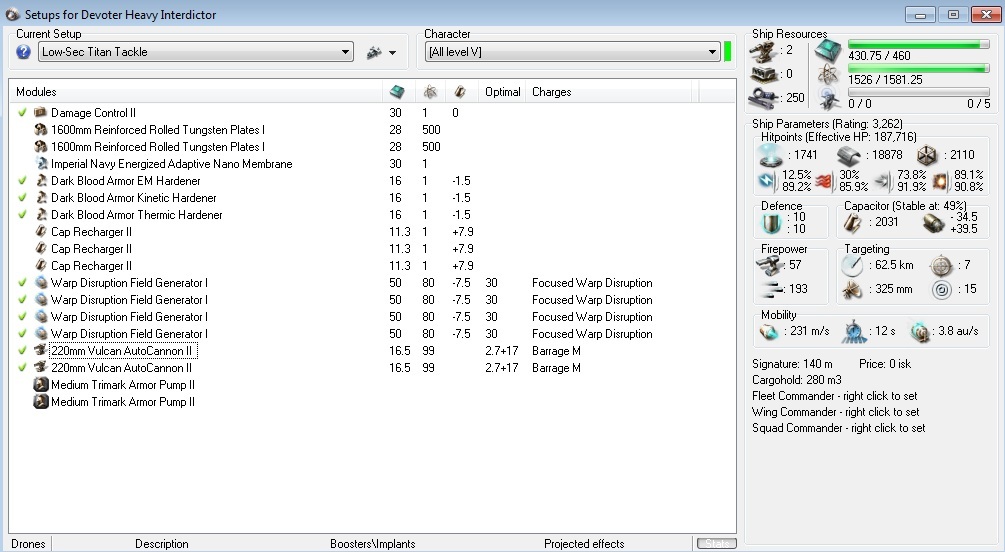
Task: Click the powergrid usage progress bar
Action: [918, 69]
